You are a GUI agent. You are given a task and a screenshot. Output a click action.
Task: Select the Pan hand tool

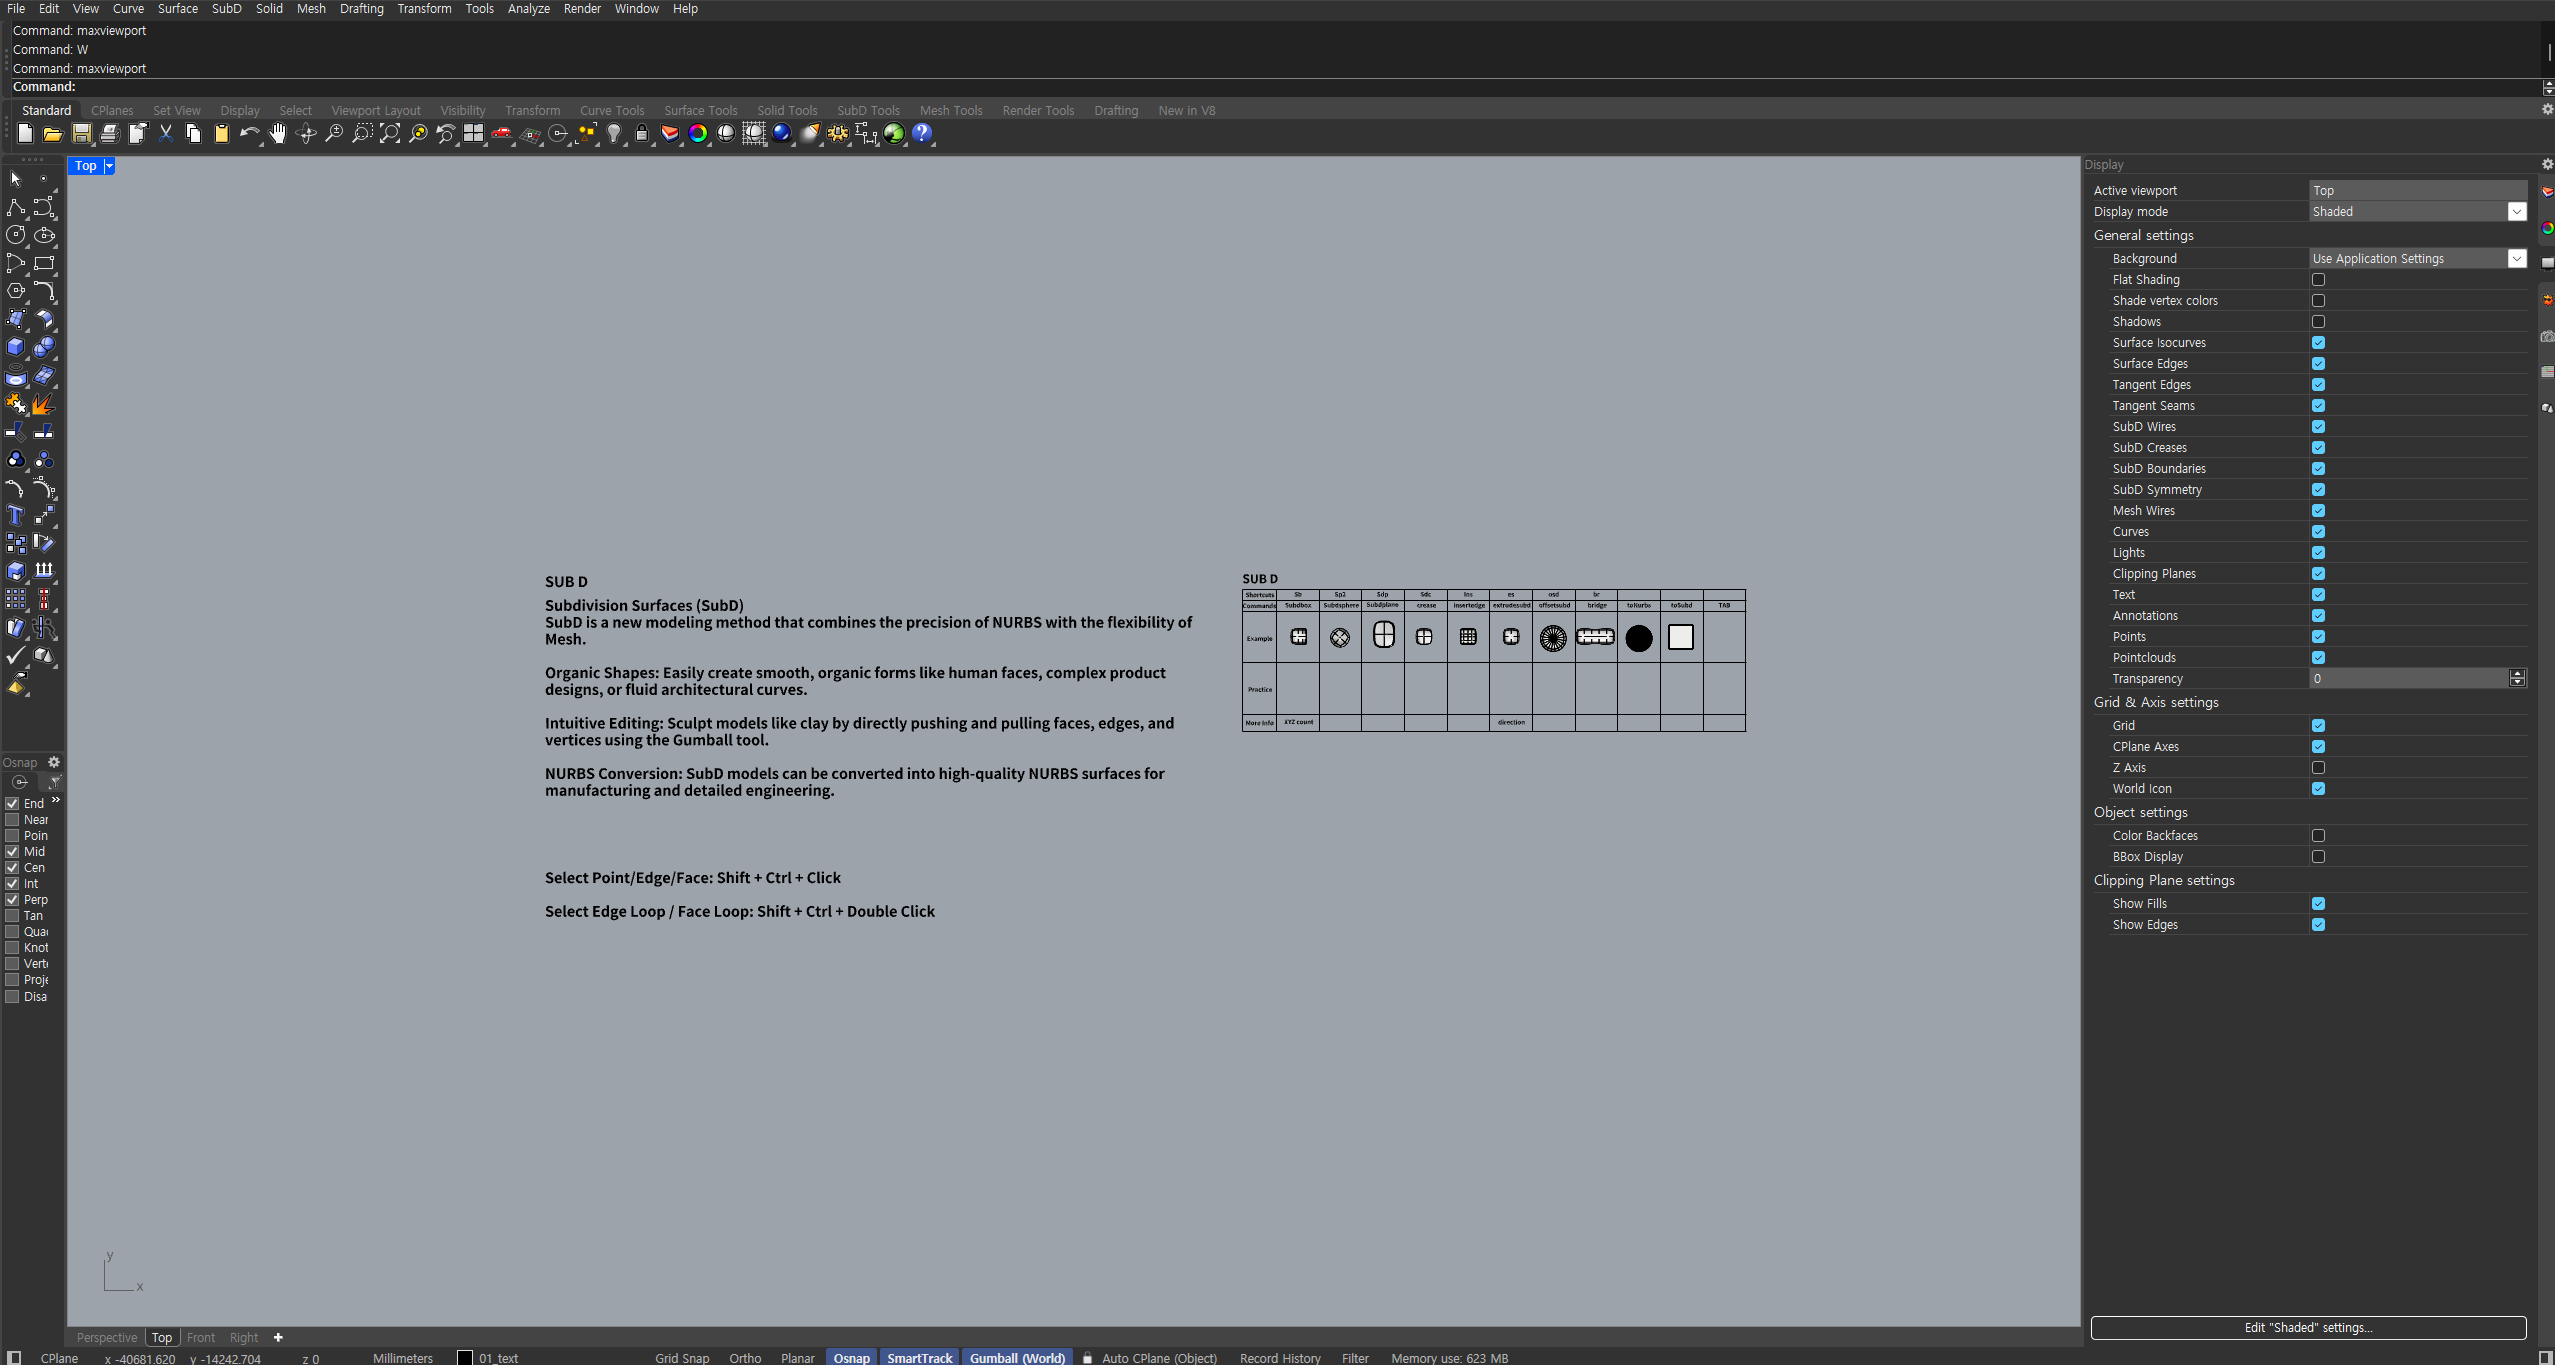[278, 134]
